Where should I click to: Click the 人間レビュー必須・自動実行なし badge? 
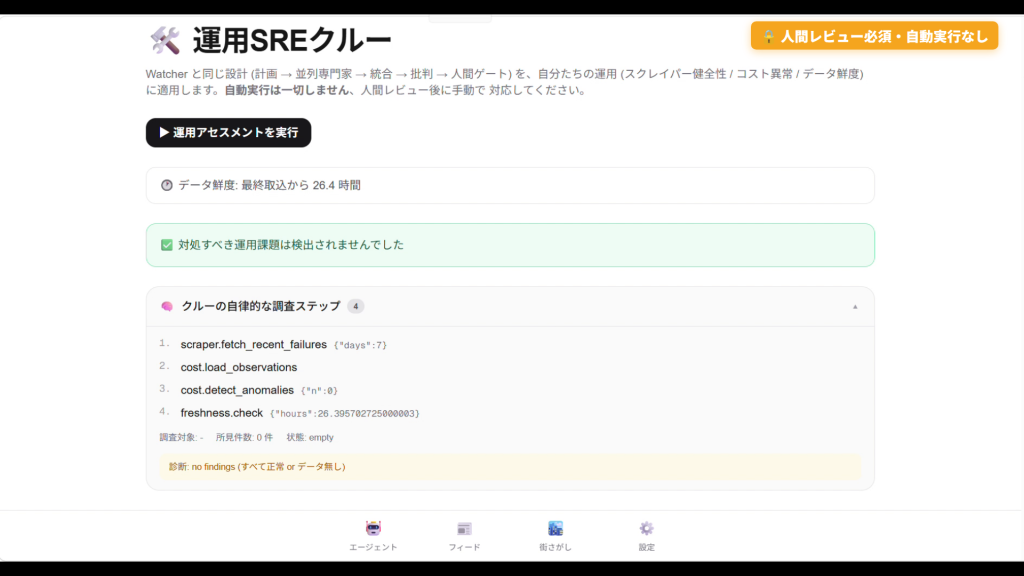(874, 36)
